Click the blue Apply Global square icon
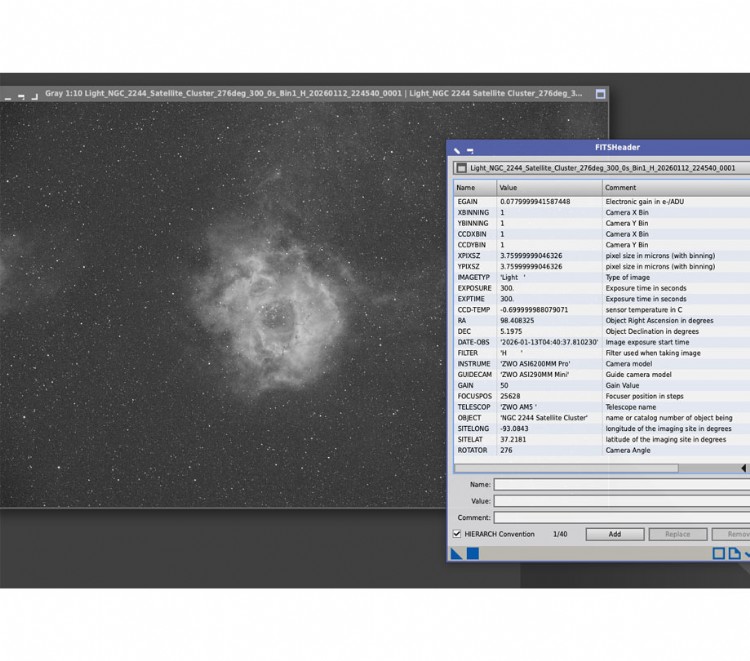The height and width of the screenshot is (661, 750). pyautogui.click(x=473, y=553)
